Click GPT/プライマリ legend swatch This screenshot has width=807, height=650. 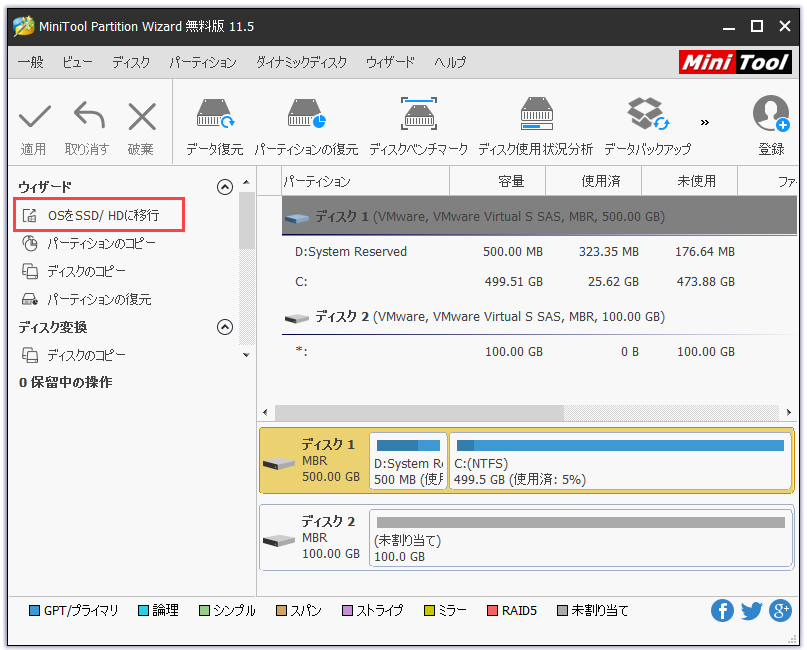(x=34, y=611)
